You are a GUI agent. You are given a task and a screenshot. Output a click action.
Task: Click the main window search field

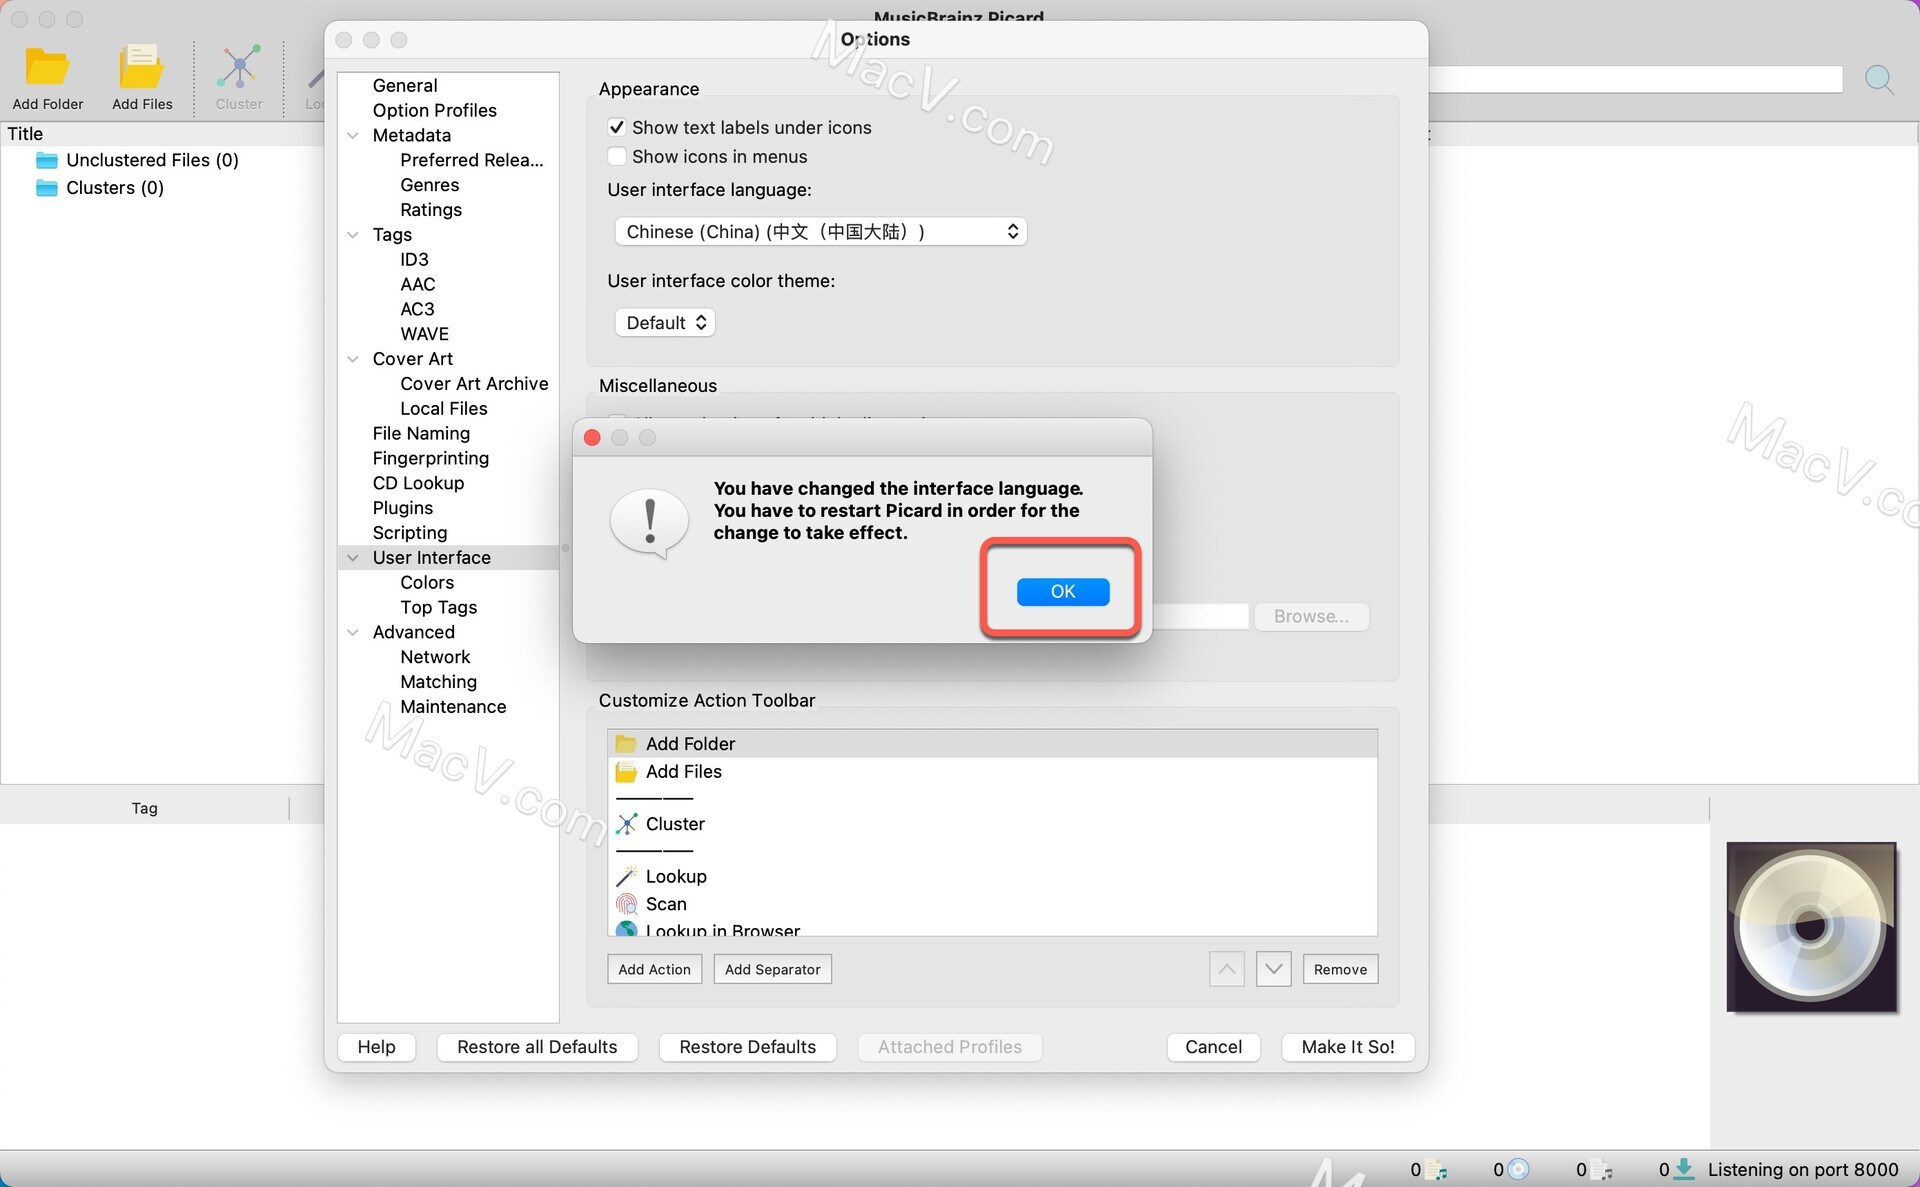pos(1635,80)
